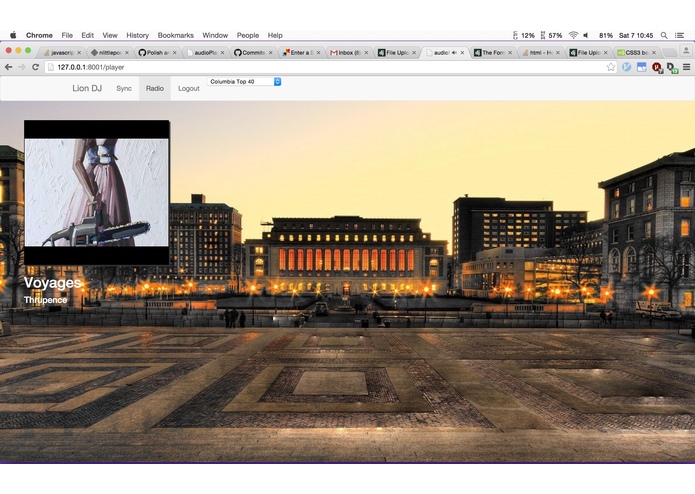The width and height of the screenshot is (695, 494).
Task: Open the Sync page link
Action: (x=124, y=88)
